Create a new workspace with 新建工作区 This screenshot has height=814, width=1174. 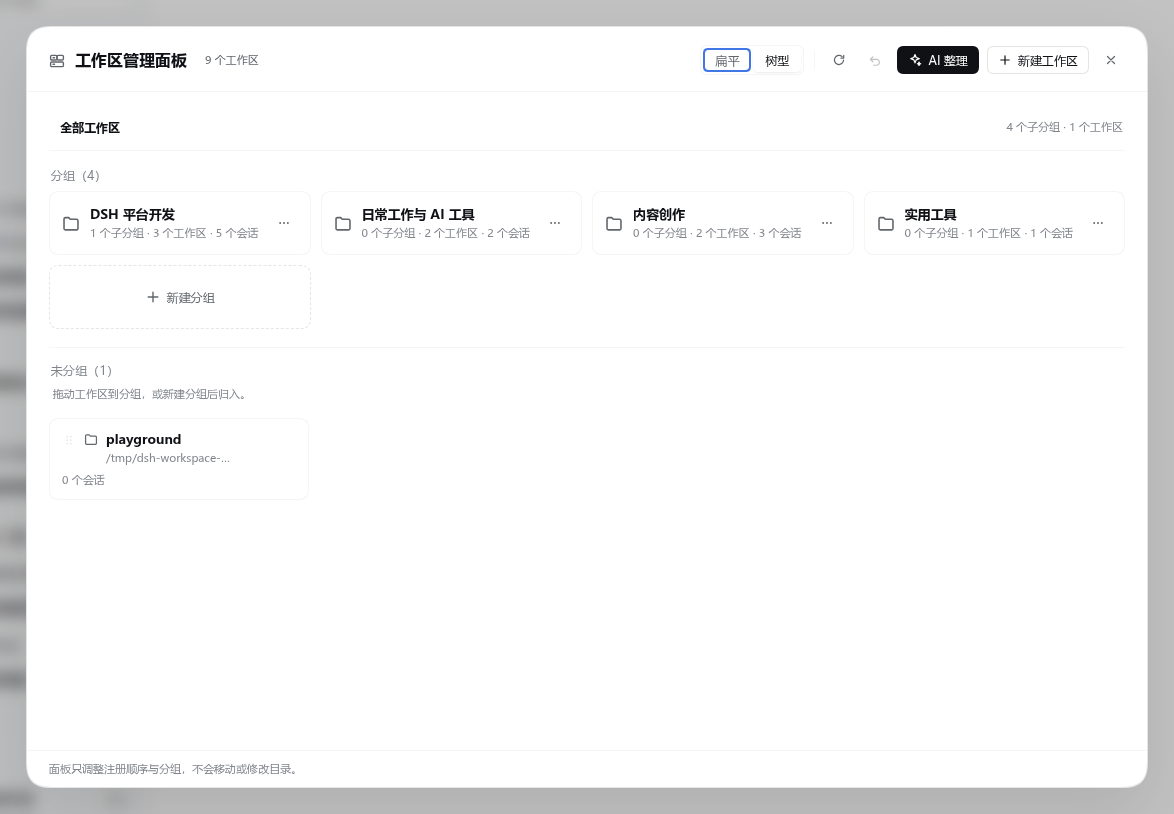1038,60
